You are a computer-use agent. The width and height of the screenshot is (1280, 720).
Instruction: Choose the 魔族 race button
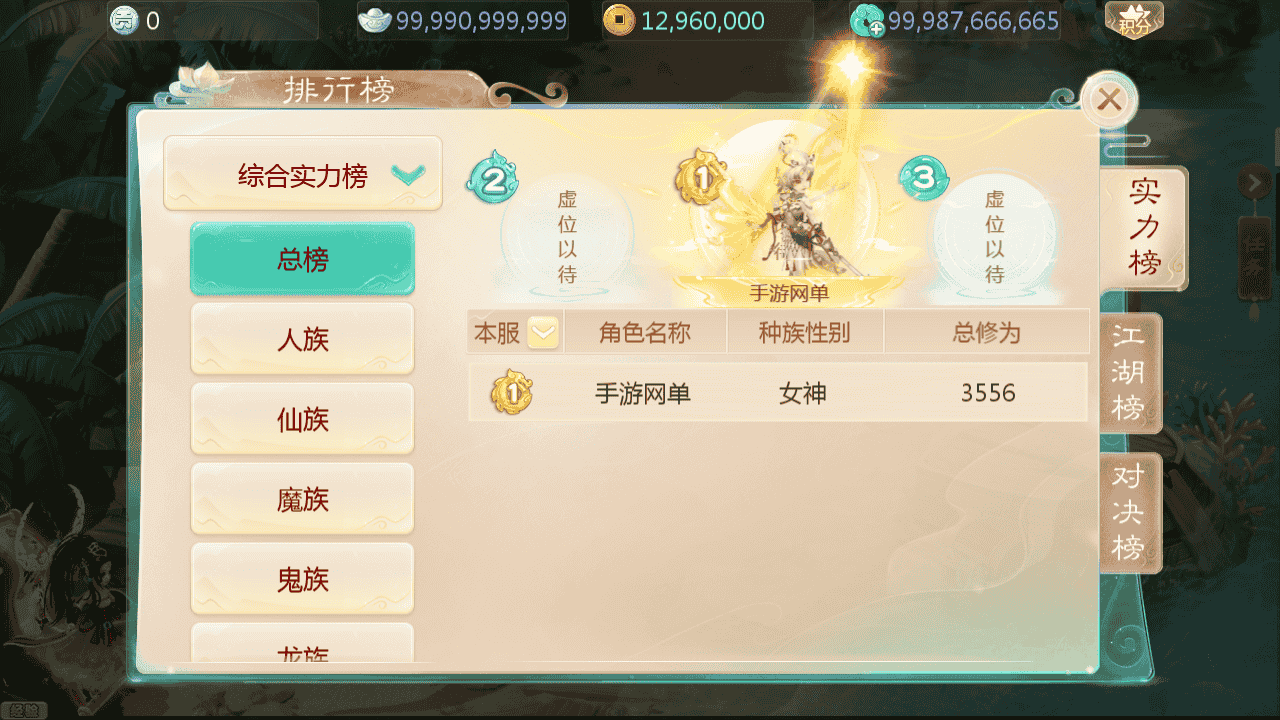302,499
